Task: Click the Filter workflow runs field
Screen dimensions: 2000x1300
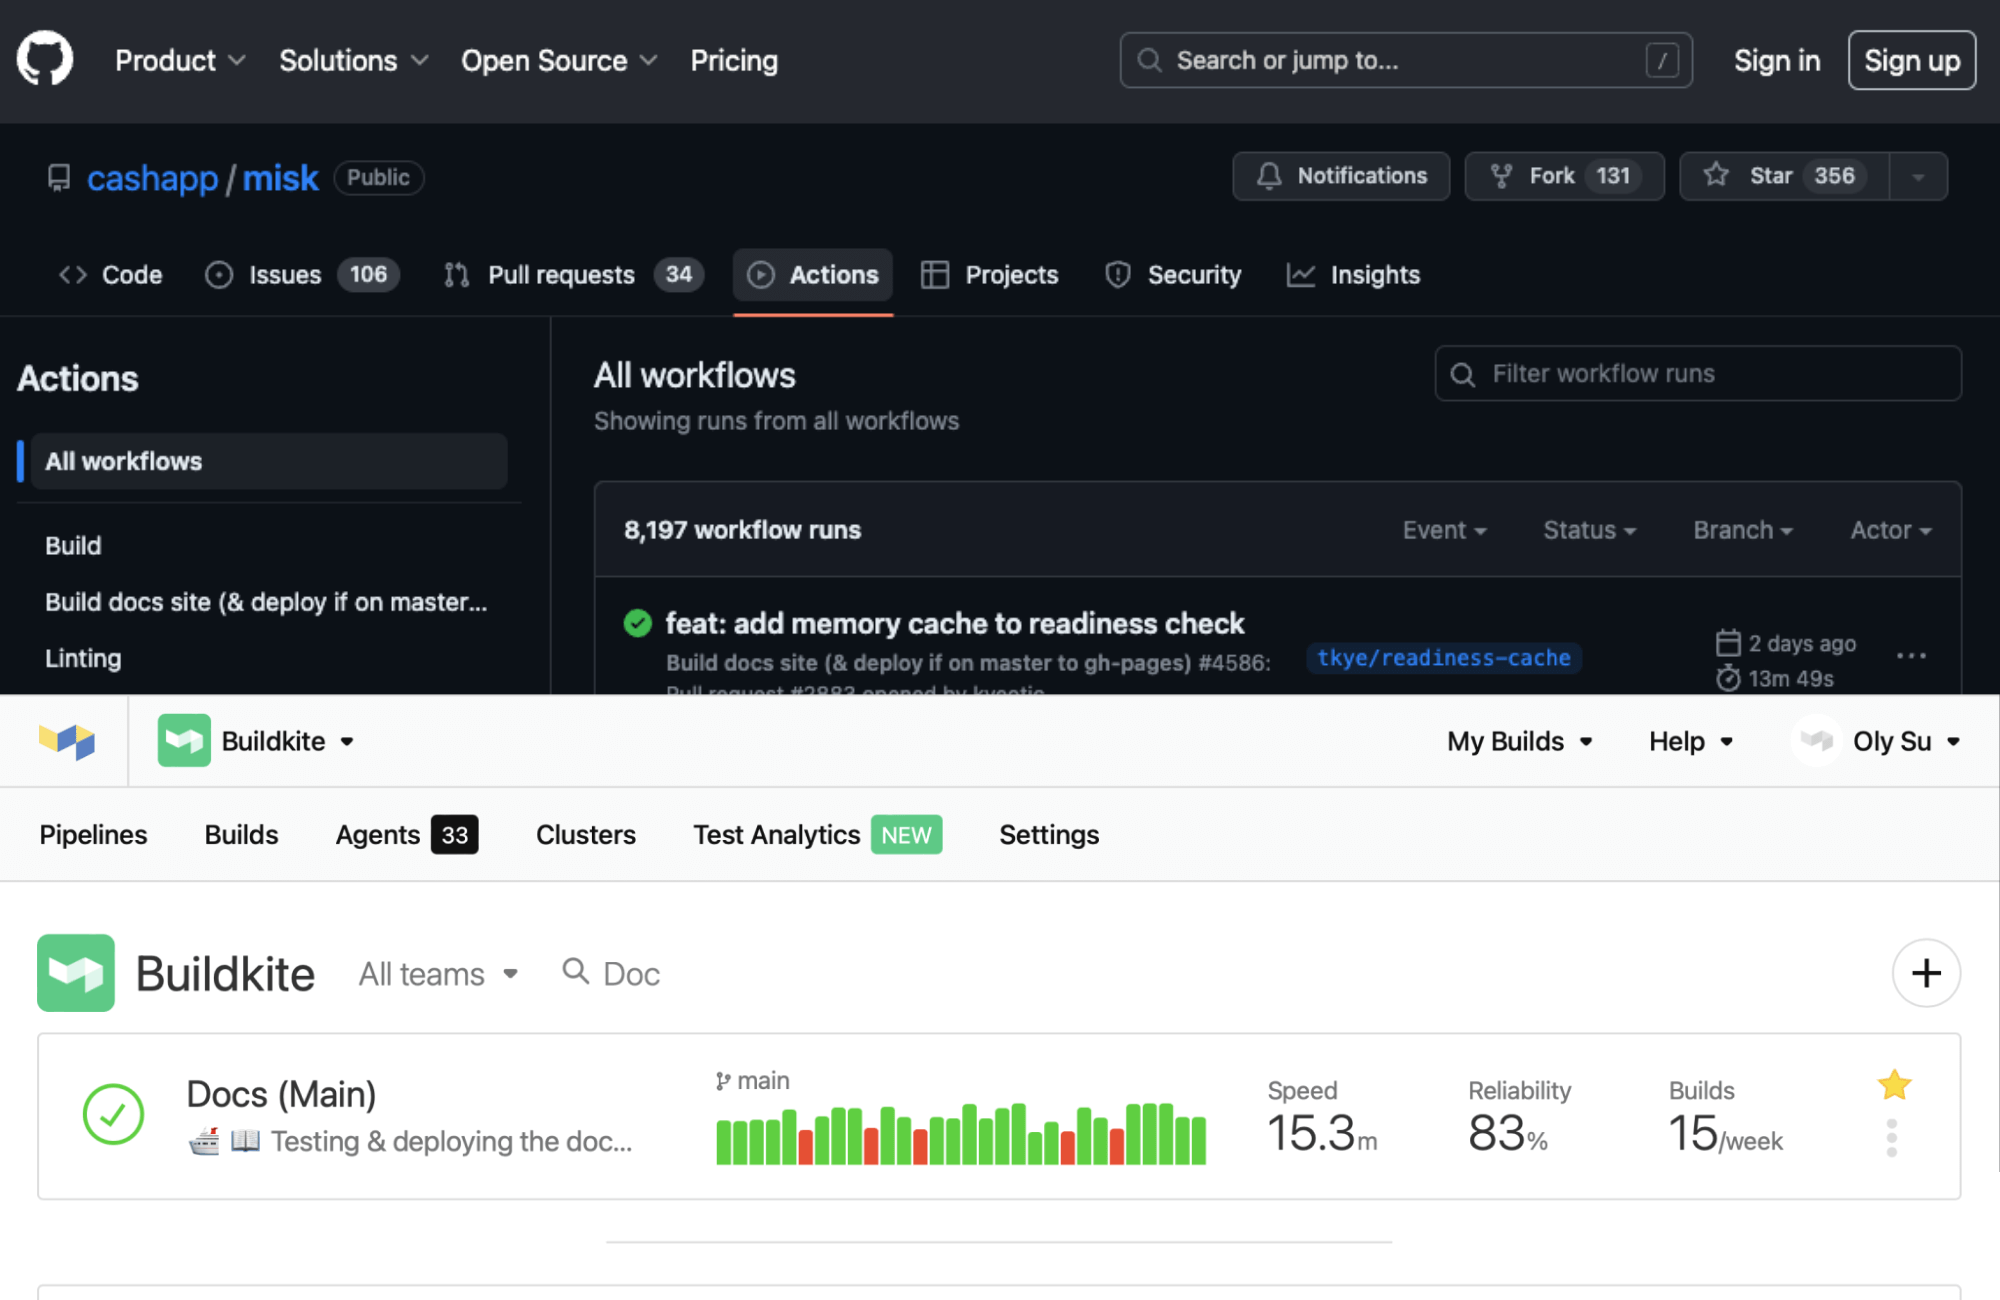Action: (x=1697, y=374)
